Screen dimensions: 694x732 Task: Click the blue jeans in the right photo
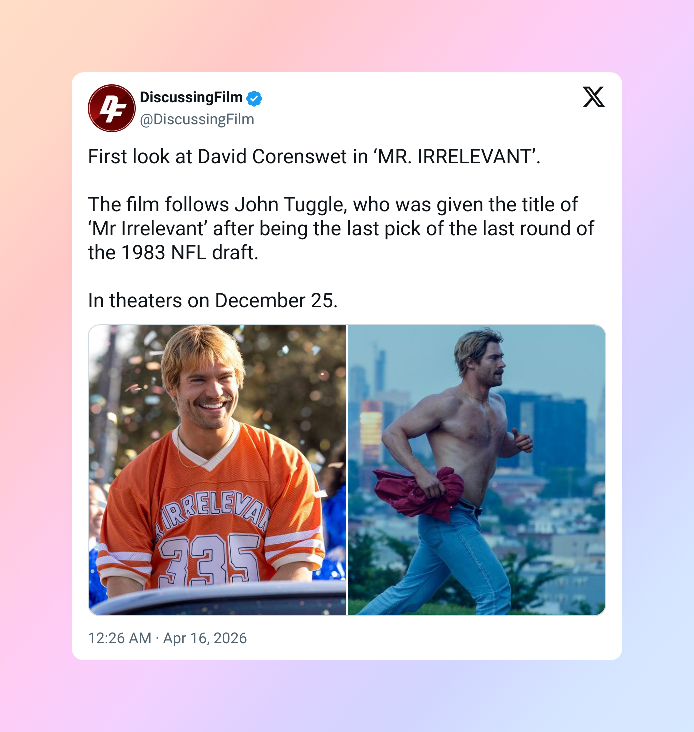point(443,560)
